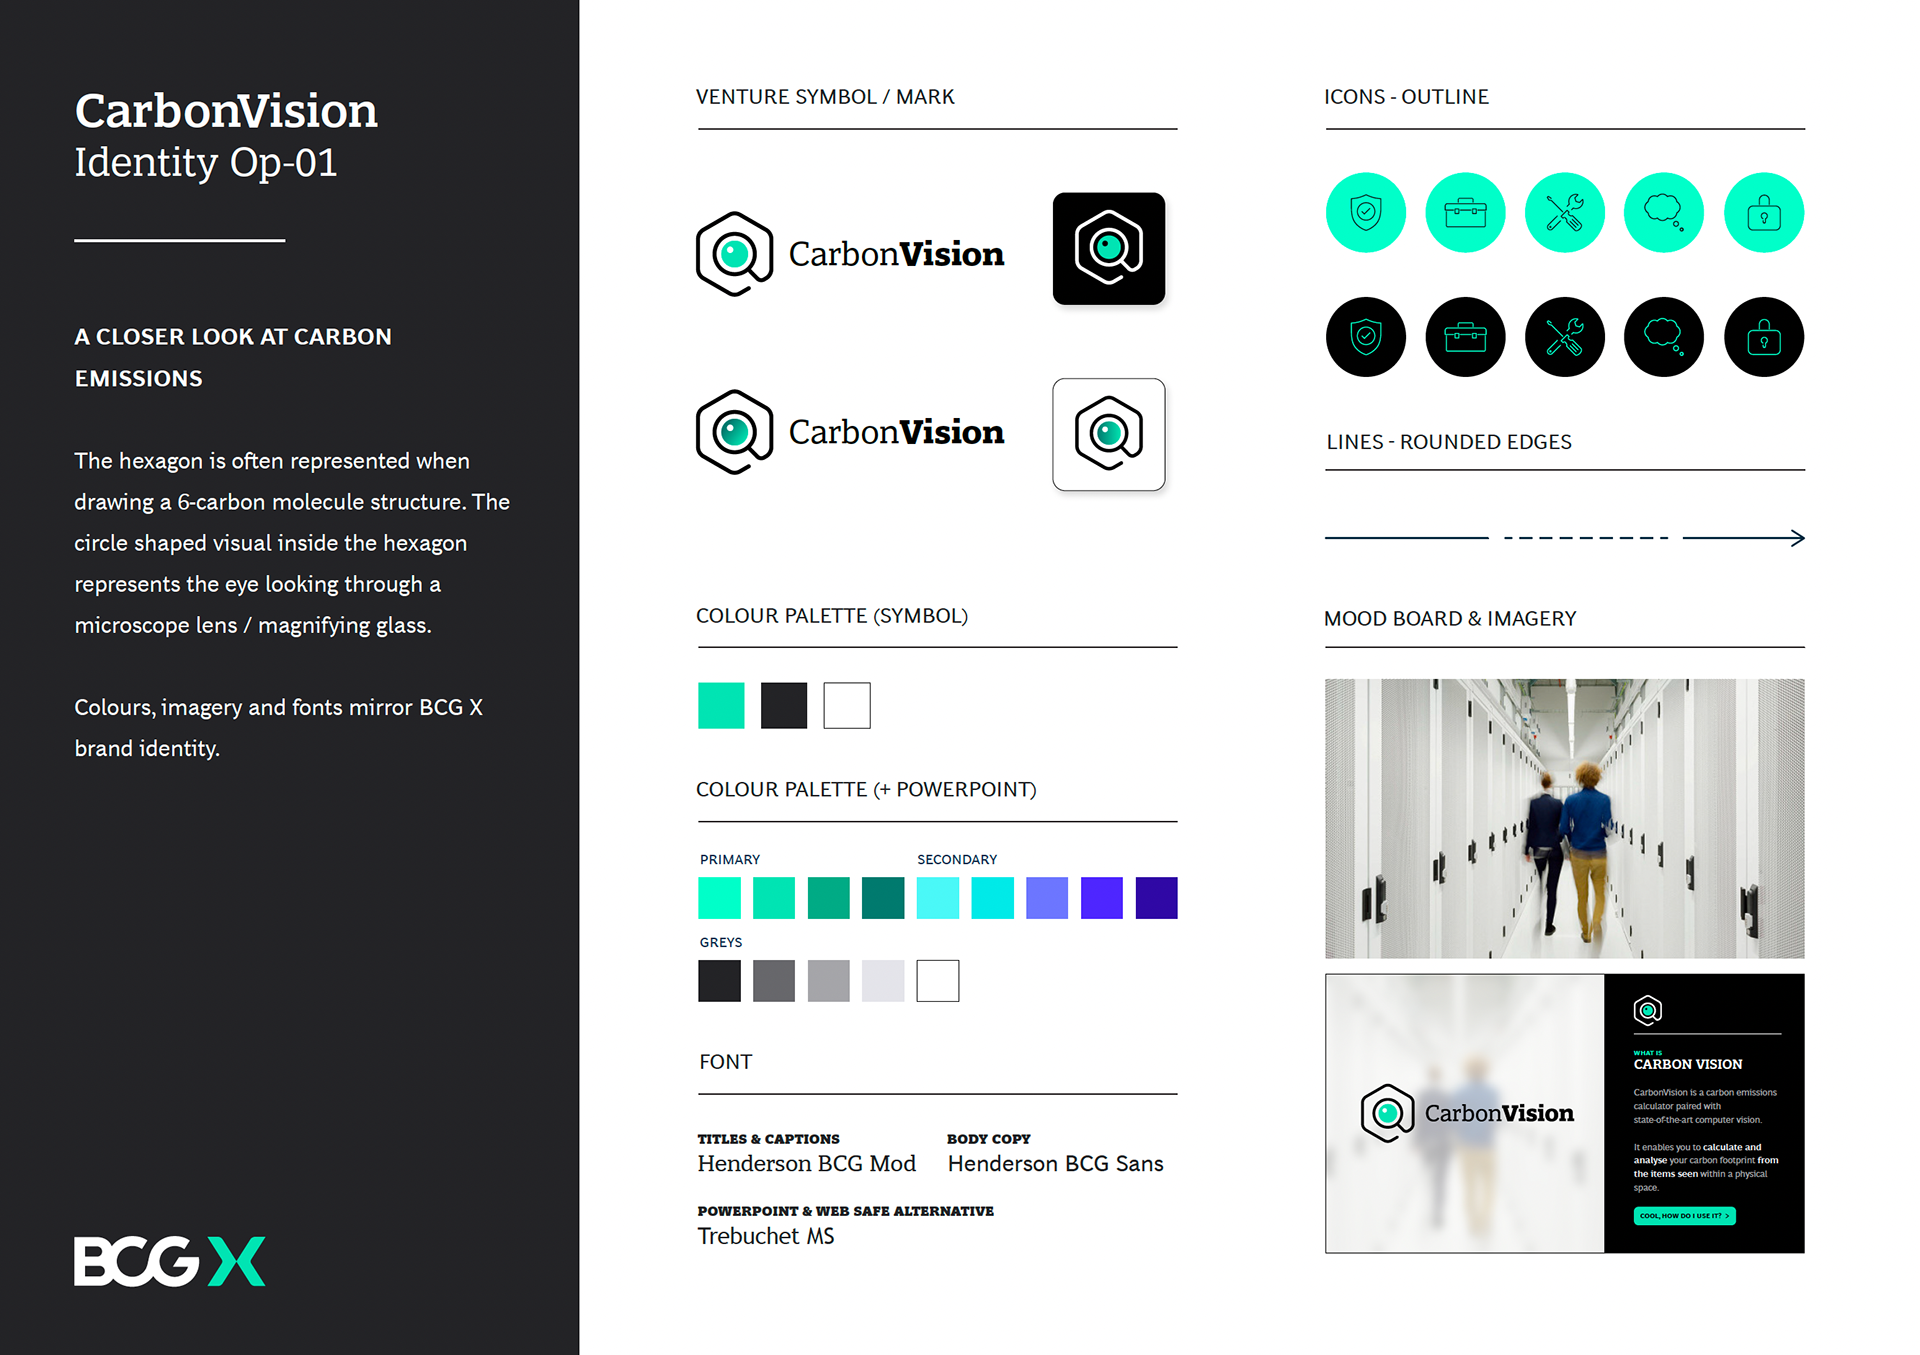Click the 'LINES - ROUNDED EDGES' heading
1920x1355 pixels.
1449,442
